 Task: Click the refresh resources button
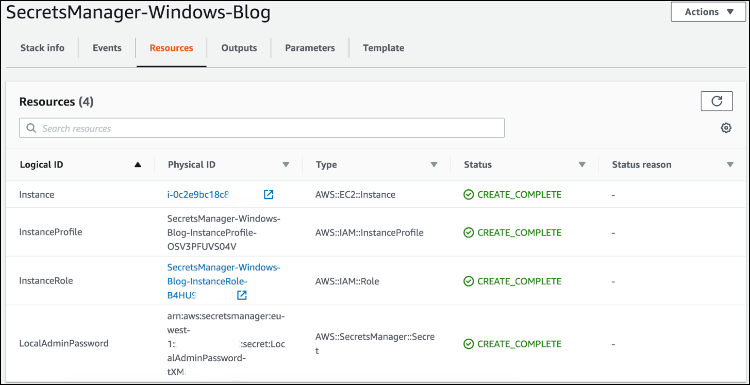(x=717, y=101)
